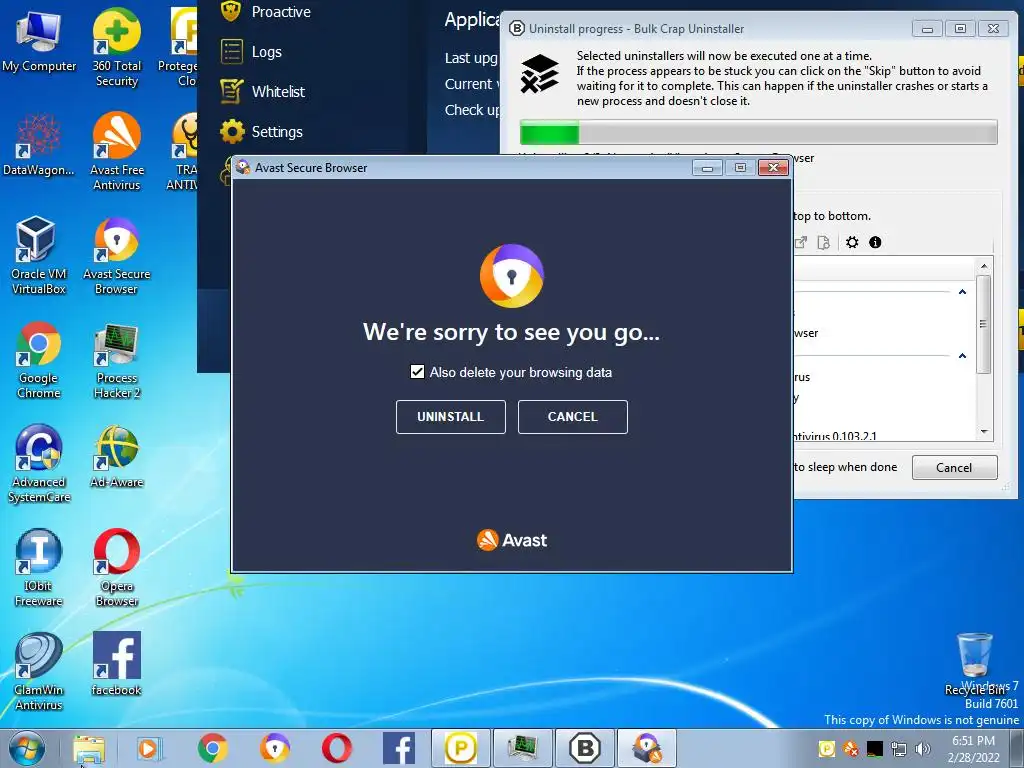Switch to Process Hacker taskbar button

[x=523, y=748]
